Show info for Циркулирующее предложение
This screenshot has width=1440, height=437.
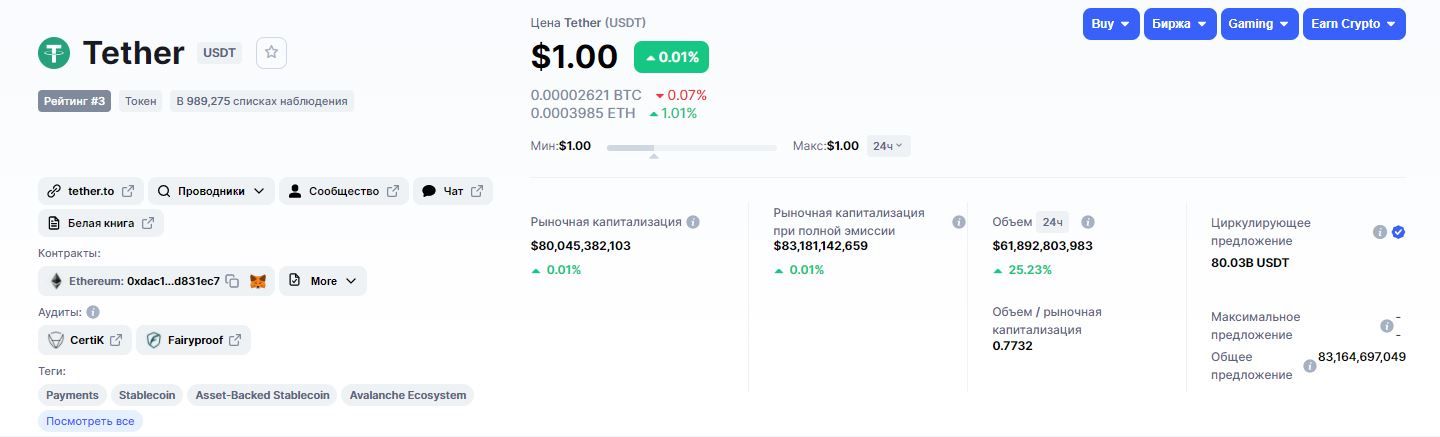point(1380,232)
